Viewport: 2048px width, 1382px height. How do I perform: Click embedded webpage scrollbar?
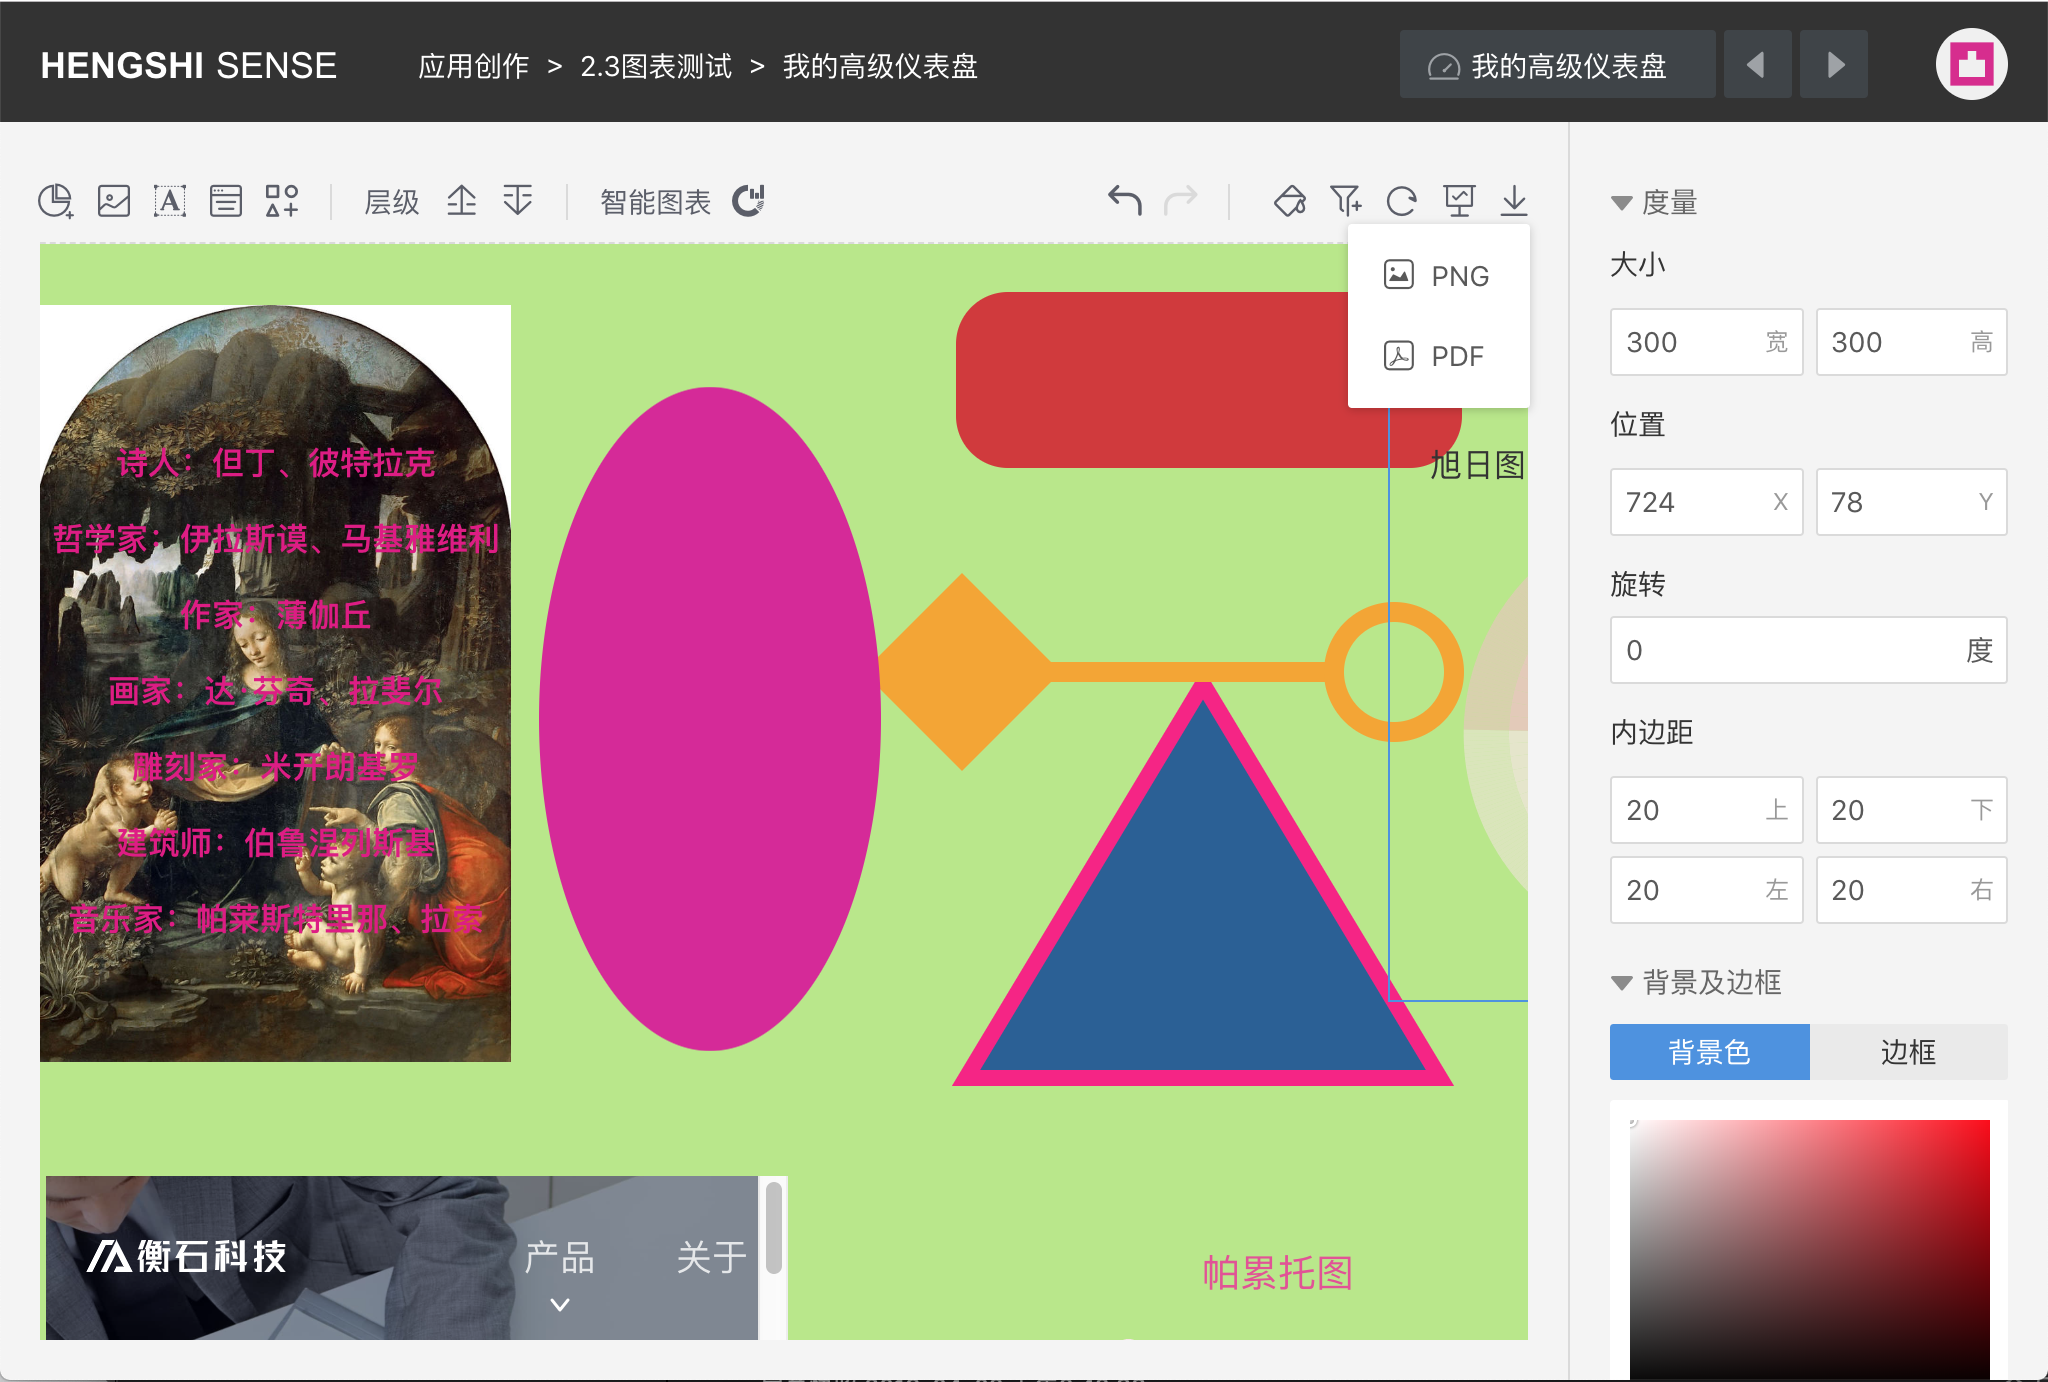(773, 1228)
